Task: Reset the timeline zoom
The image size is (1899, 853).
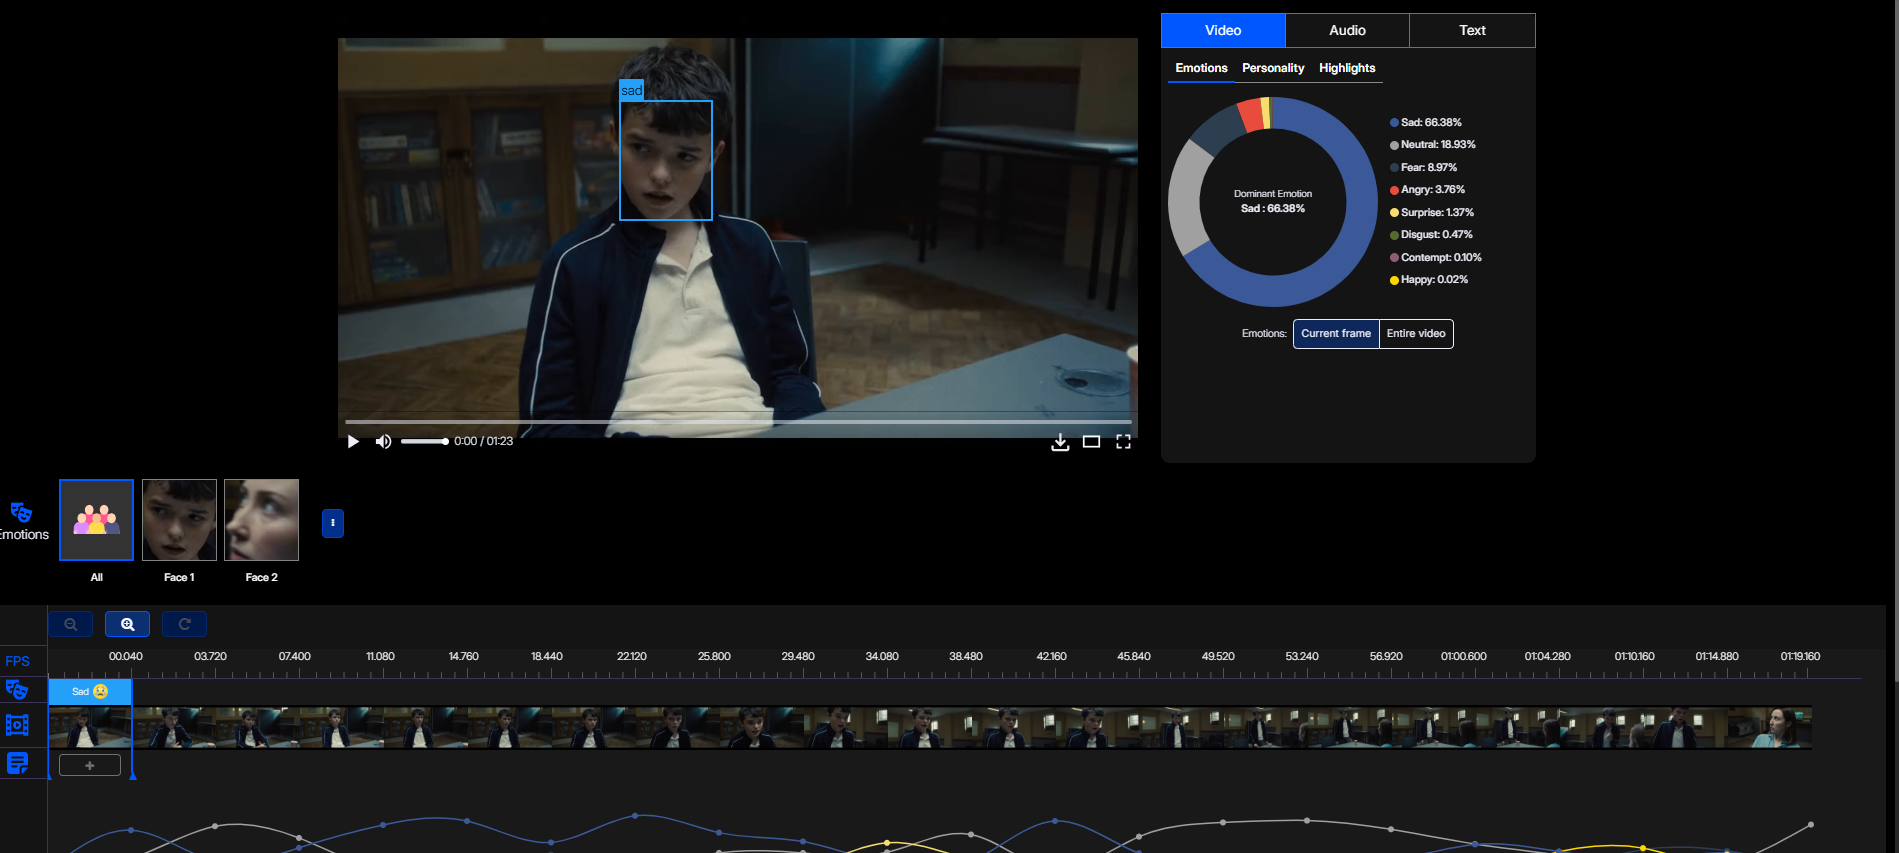Action: (184, 624)
